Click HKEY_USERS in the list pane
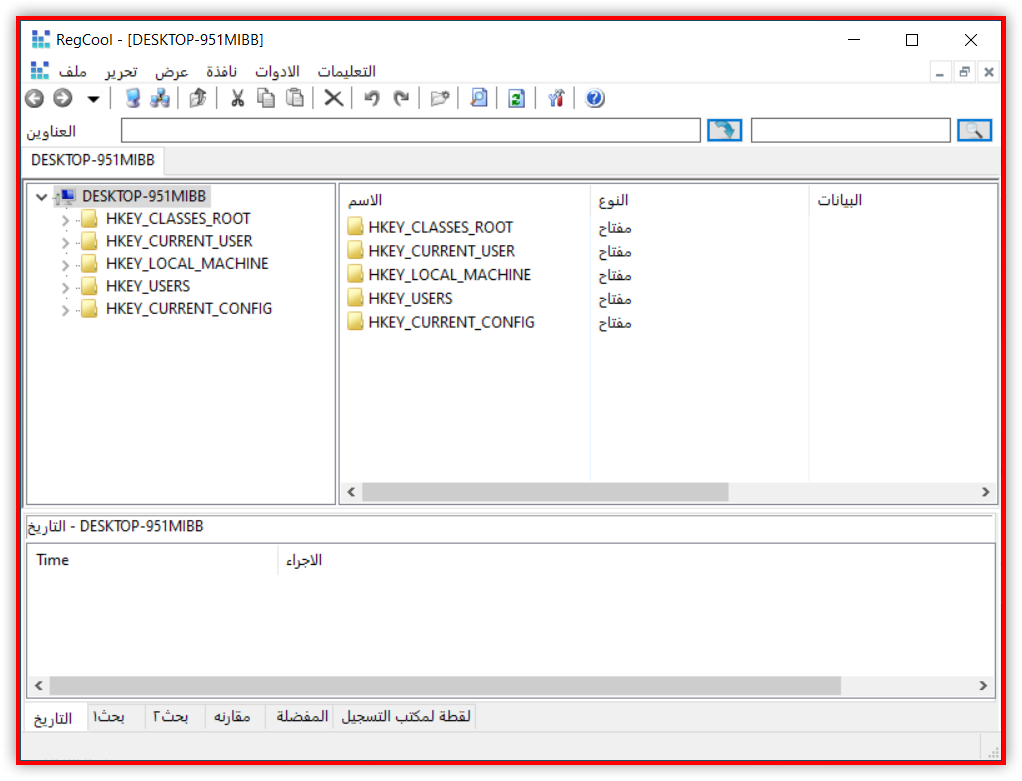This screenshot has width=1022, height=781. [410, 299]
